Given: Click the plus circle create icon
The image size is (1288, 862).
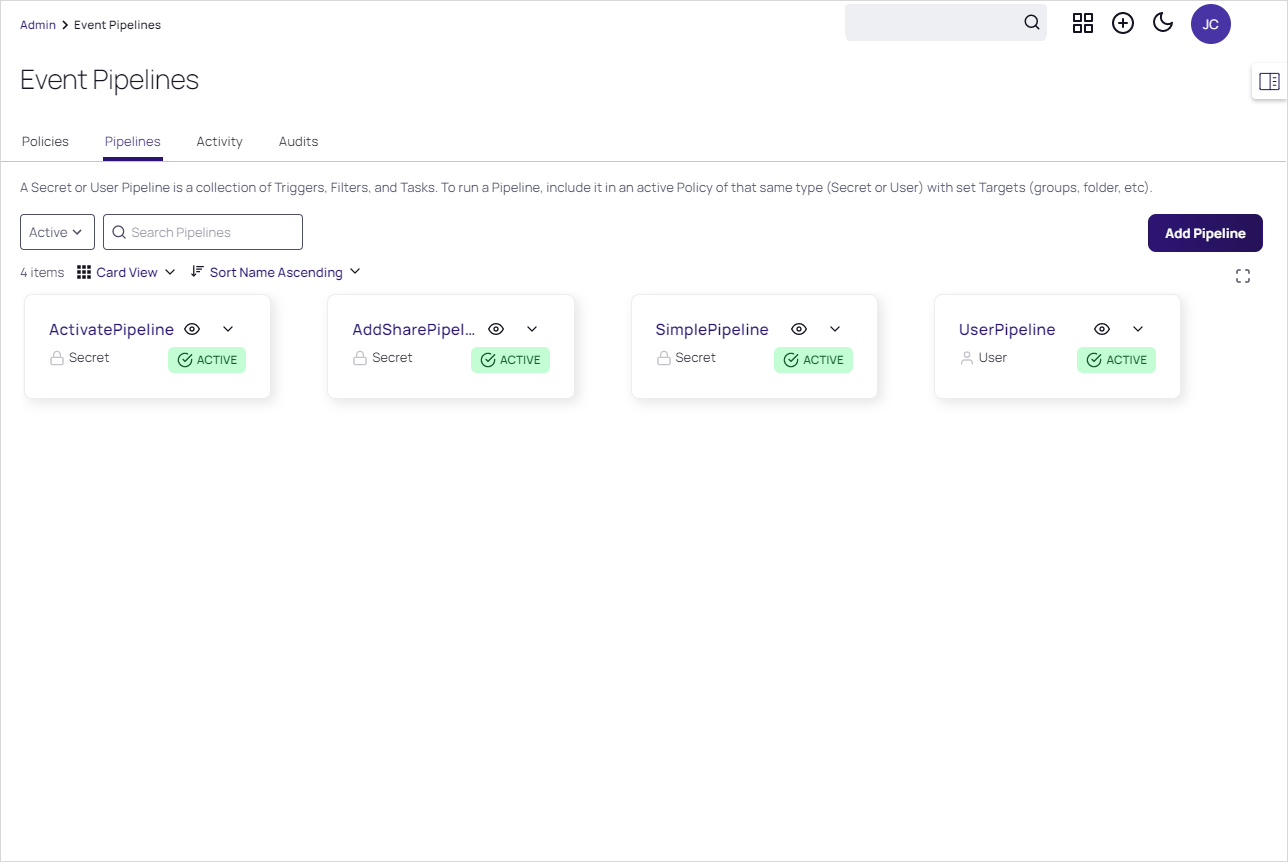Looking at the screenshot, I should (1123, 23).
